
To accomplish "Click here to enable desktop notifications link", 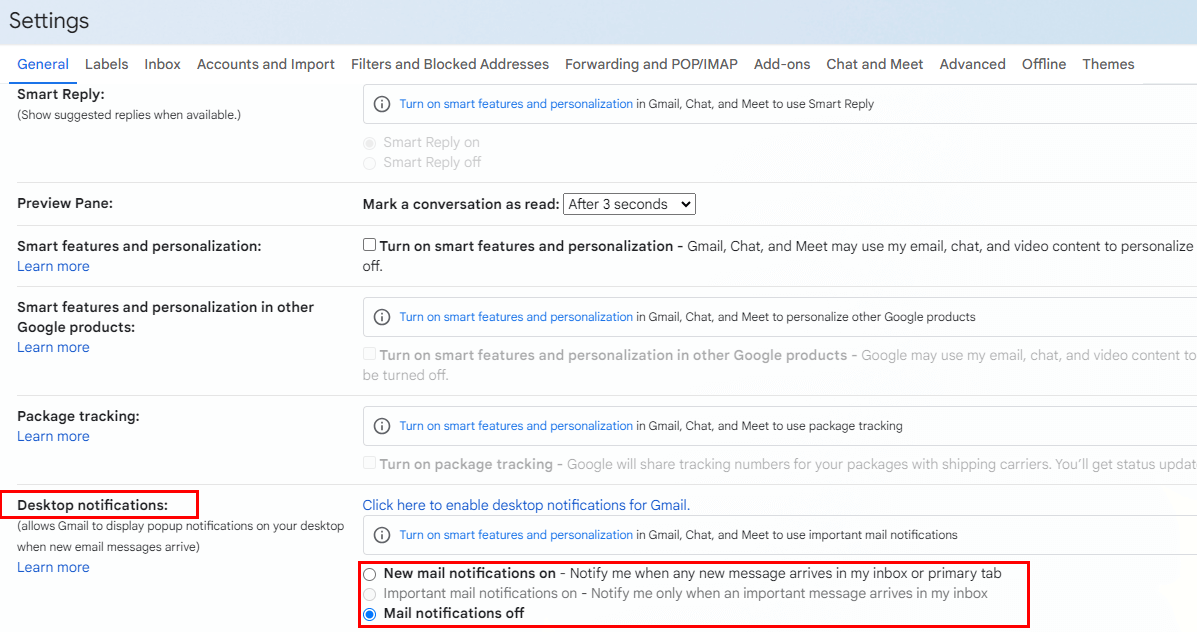I will [x=526, y=505].
